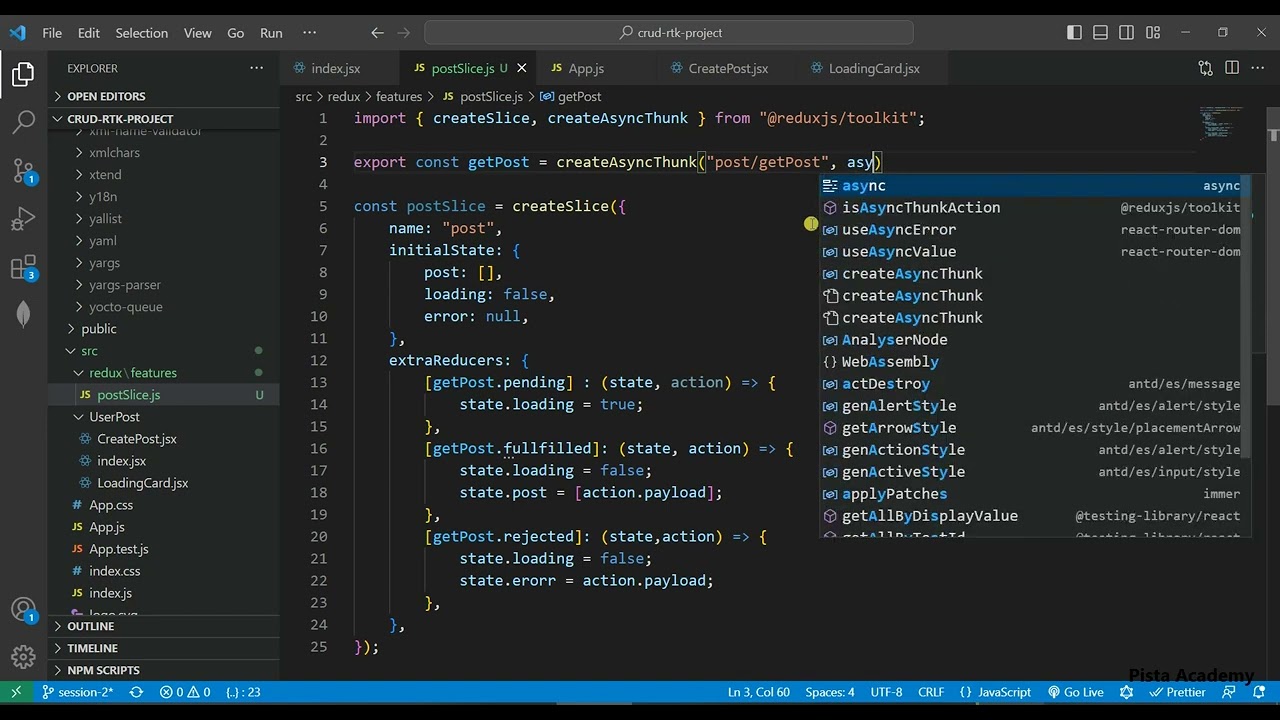Synchronize changes icon in status bar

137,692
